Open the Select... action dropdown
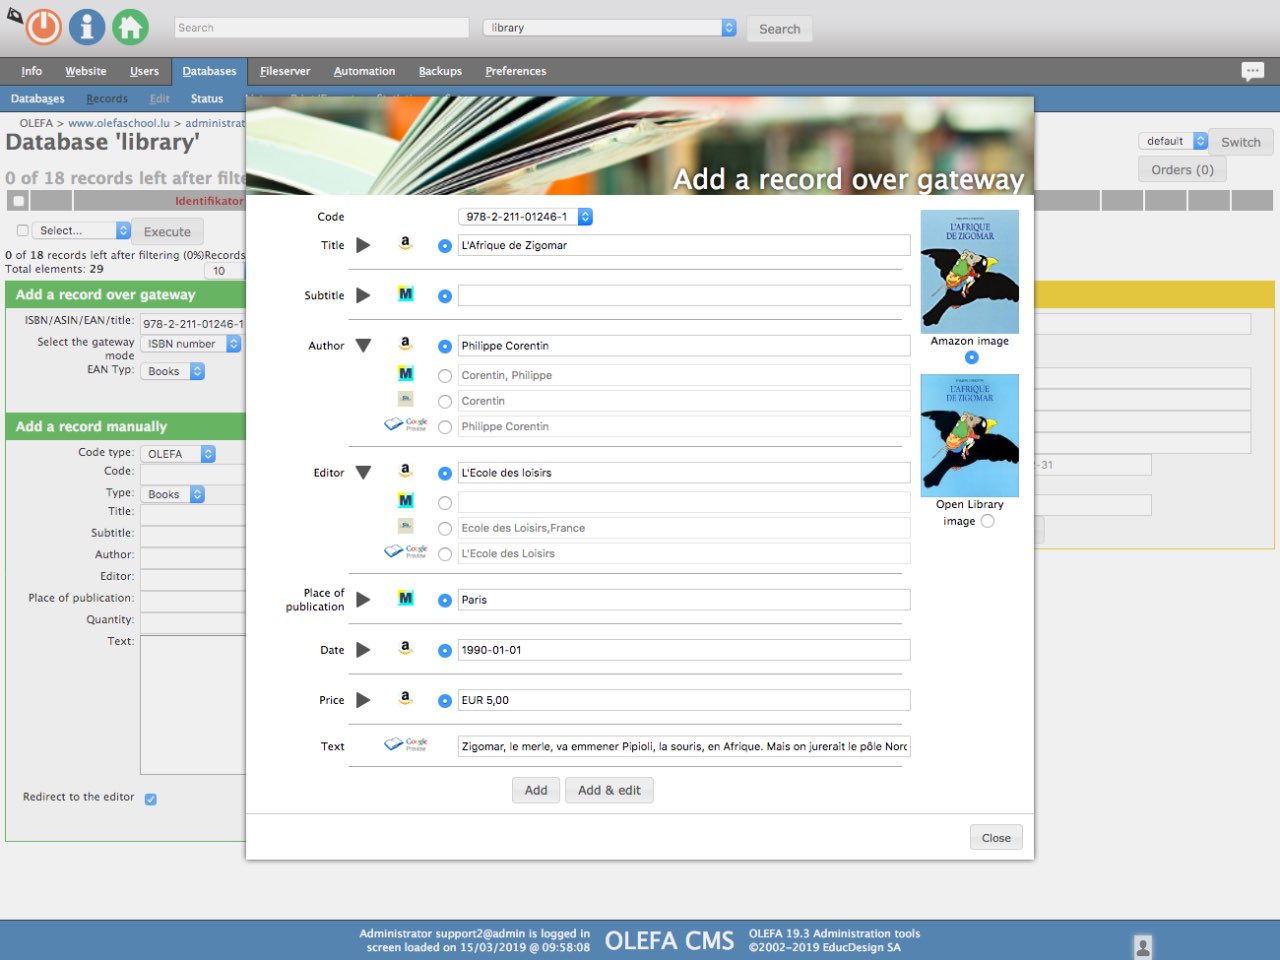Image resolution: width=1280 pixels, height=960 pixels. pyautogui.click(x=81, y=230)
